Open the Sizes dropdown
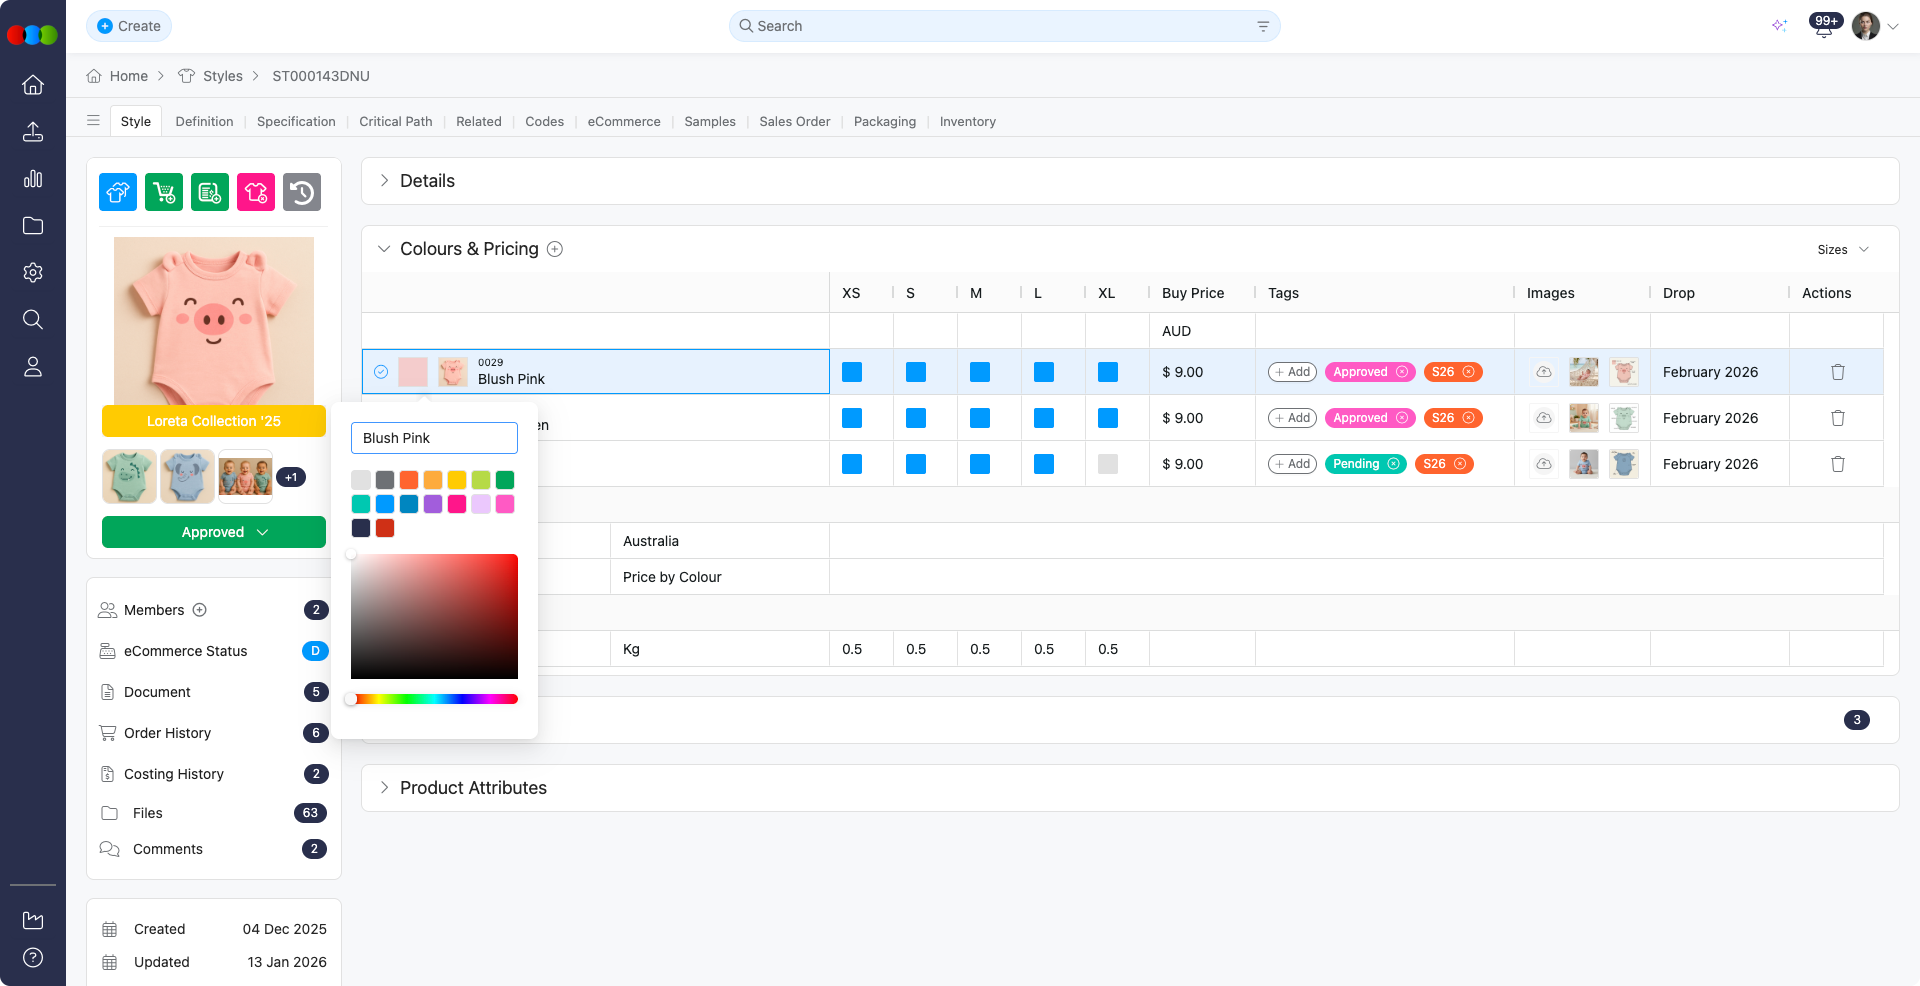The width and height of the screenshot is (1920, 986). coord(1842,249)
